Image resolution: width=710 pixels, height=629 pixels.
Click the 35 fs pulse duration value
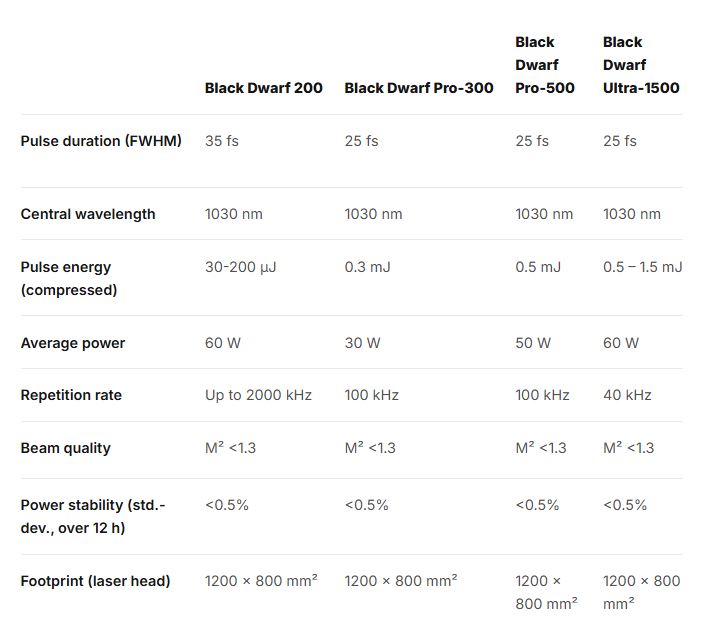(x=222, y=141)
